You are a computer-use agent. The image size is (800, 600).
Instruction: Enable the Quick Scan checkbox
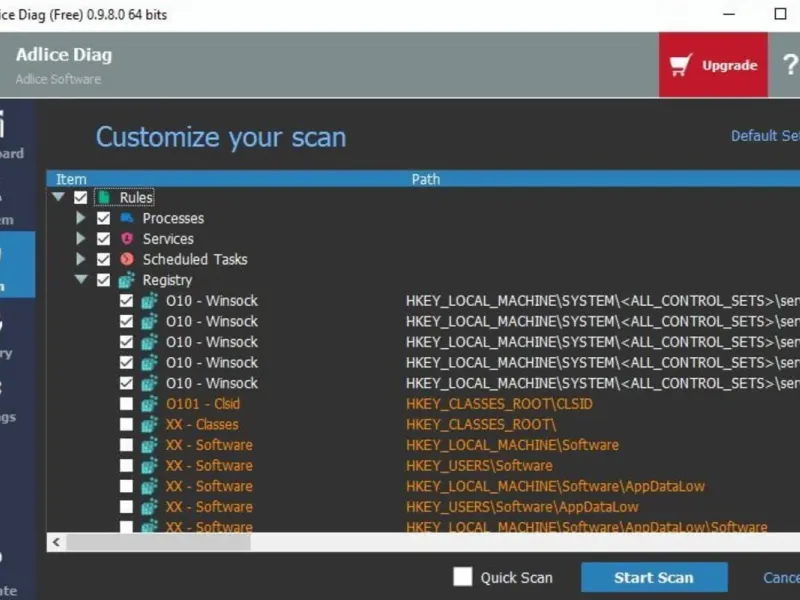point(463,577)
